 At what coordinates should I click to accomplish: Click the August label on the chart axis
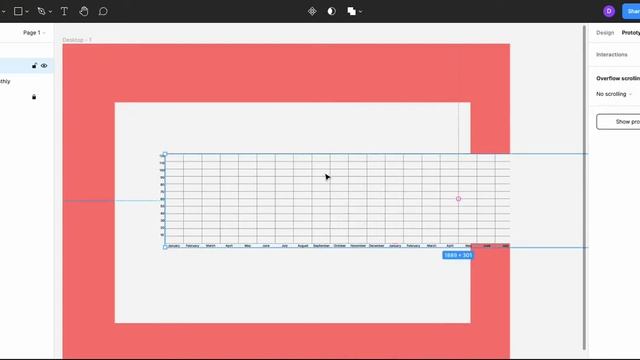coord(303,246)
